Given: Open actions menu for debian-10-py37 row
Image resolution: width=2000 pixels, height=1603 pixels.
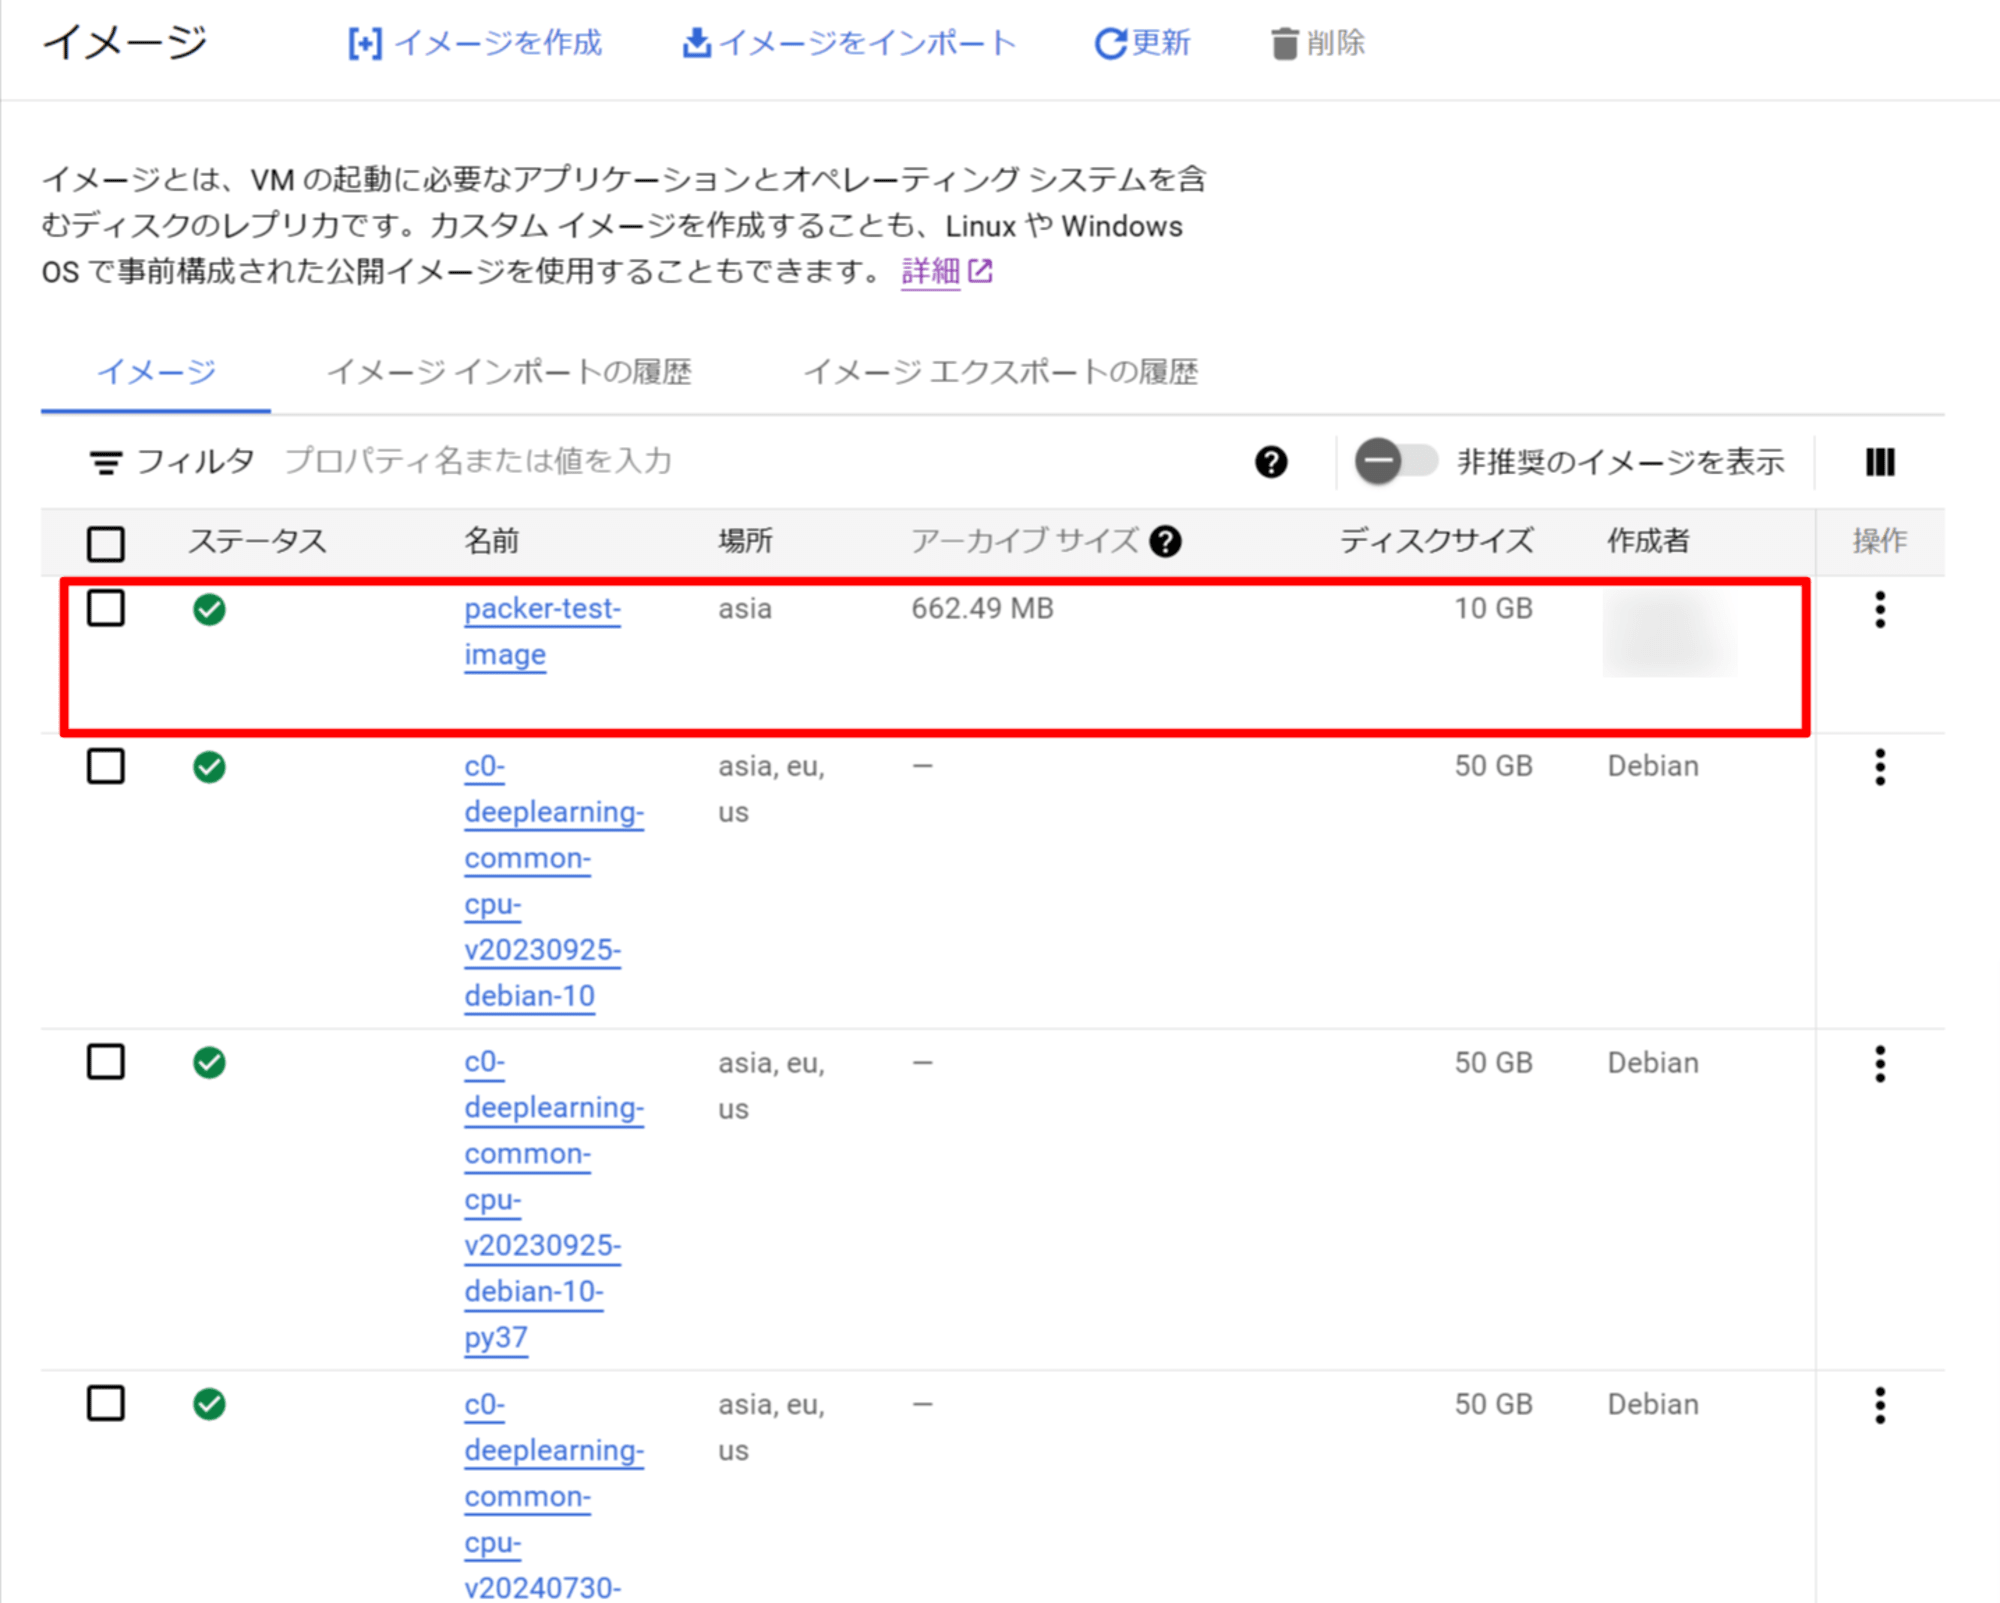Looking at the screenshot, I should click(x=1880, y=1064).
